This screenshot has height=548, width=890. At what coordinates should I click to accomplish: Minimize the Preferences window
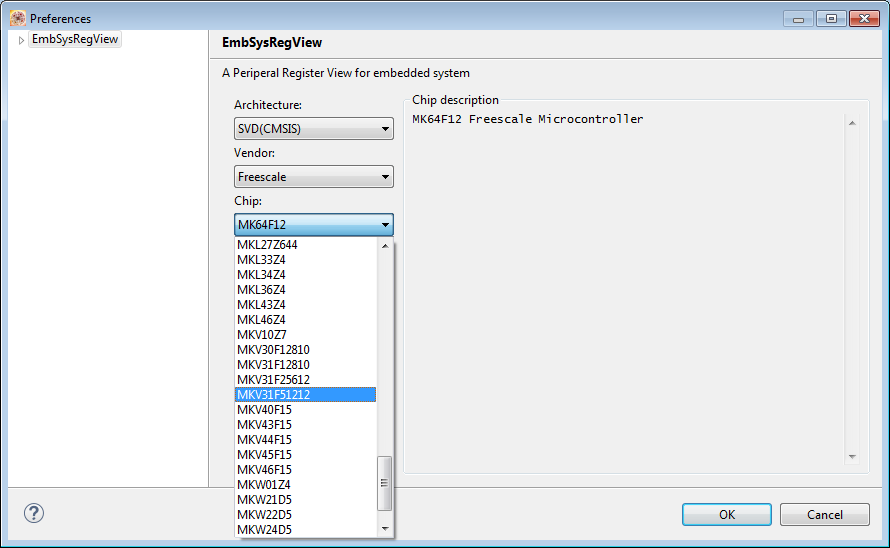[x=798, y=19]
